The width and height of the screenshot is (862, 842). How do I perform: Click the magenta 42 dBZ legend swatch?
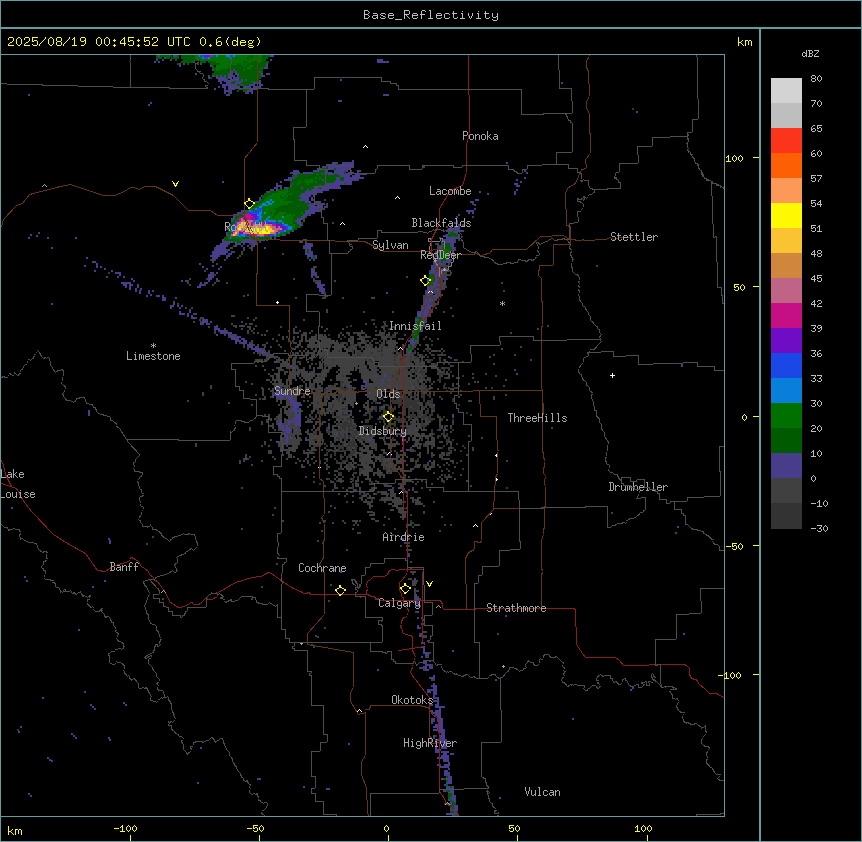(786, 315)
